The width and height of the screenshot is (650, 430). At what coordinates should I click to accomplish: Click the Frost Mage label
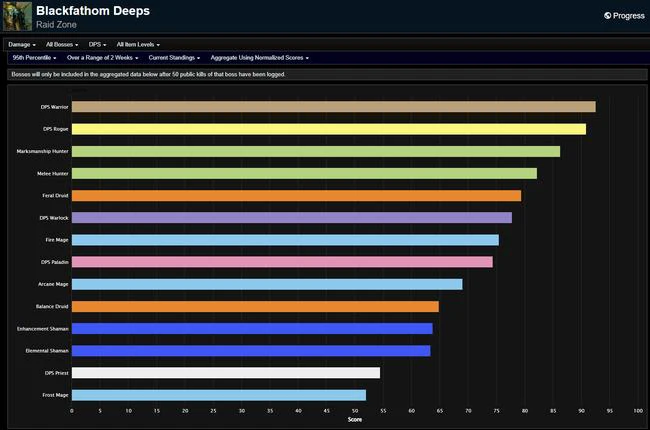55,395
